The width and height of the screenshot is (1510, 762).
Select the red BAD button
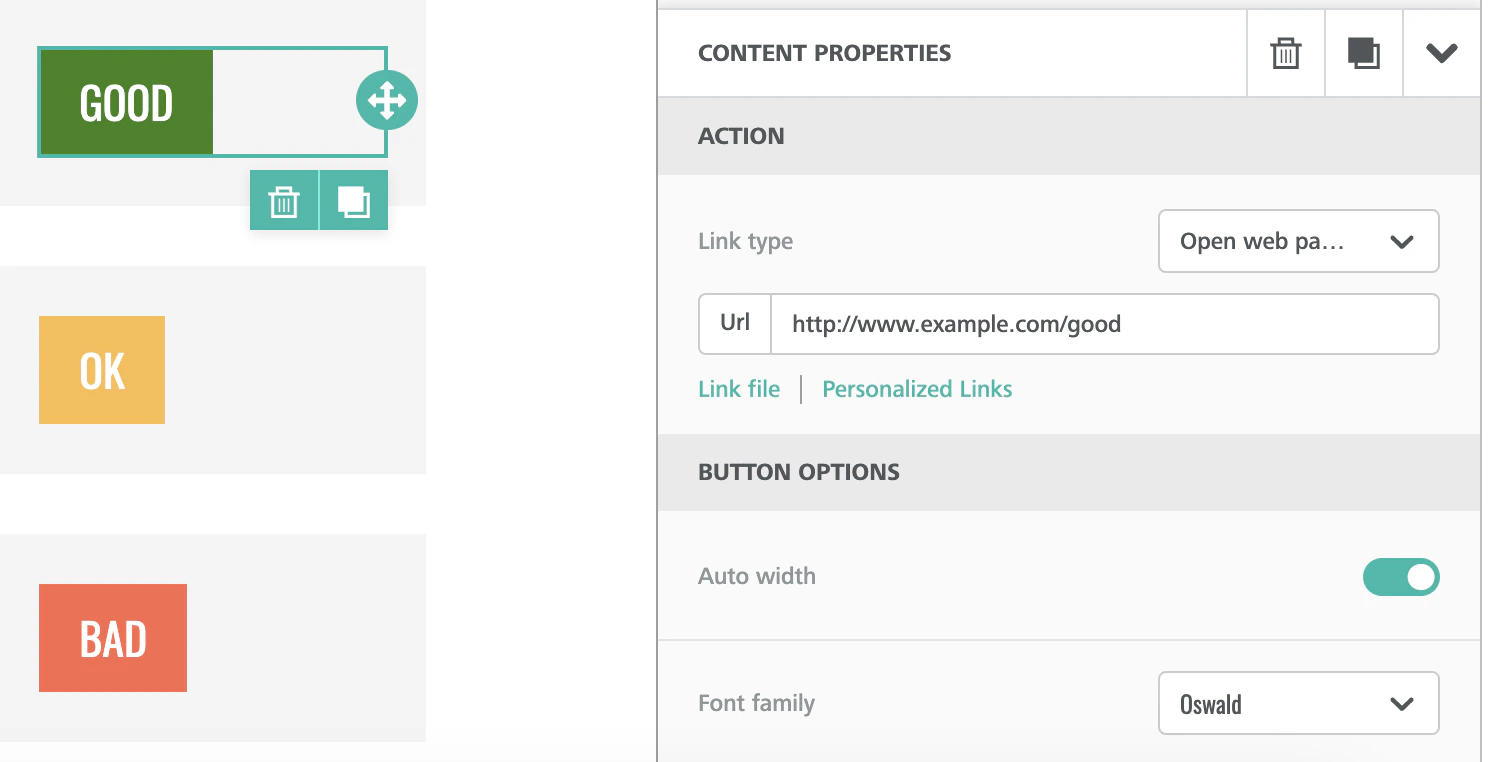point(113,638)
